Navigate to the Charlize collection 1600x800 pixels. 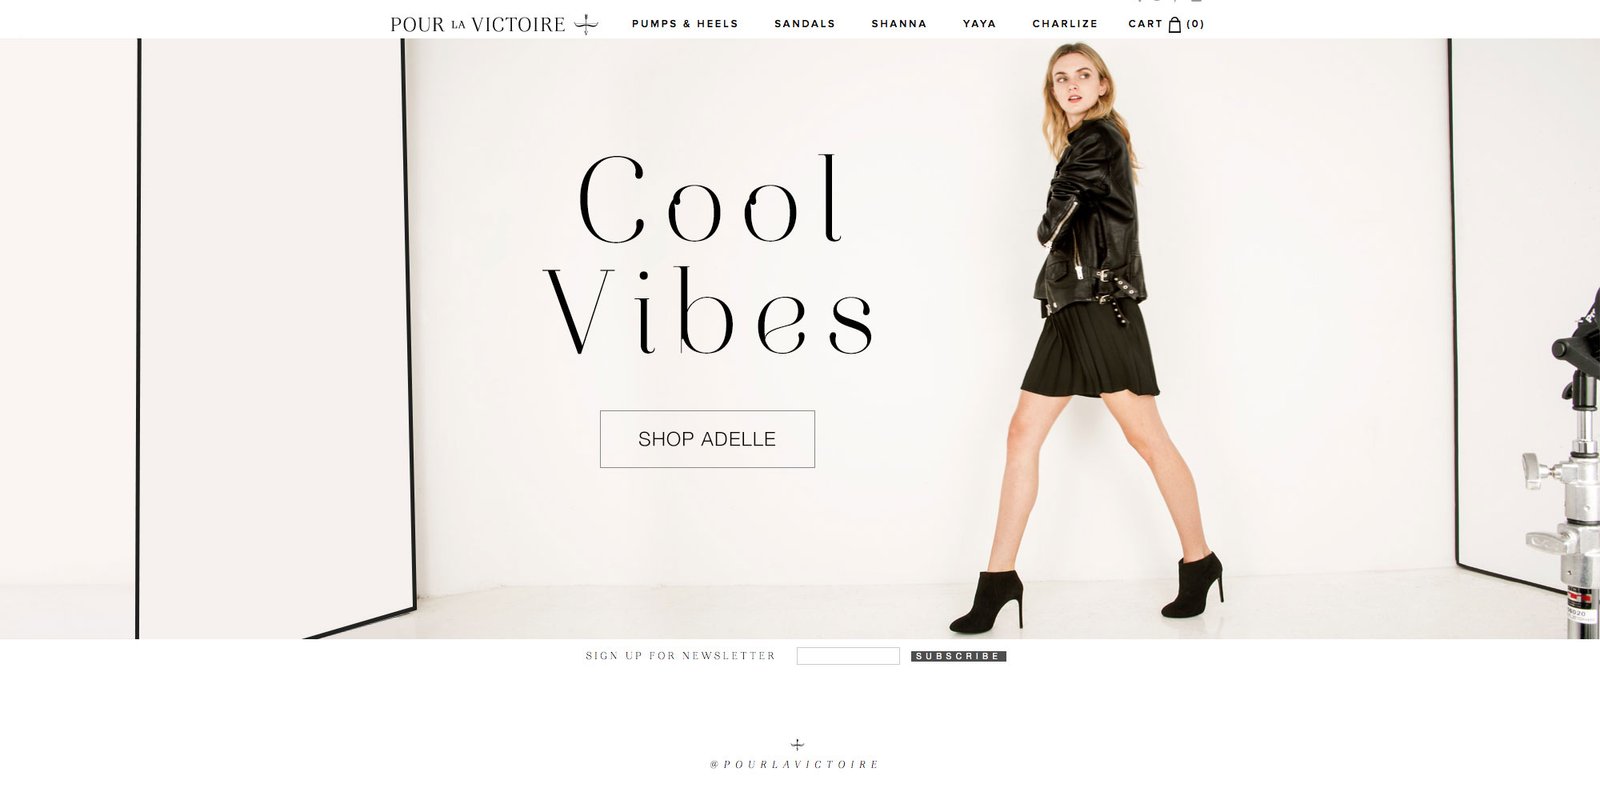point(1065,24)
